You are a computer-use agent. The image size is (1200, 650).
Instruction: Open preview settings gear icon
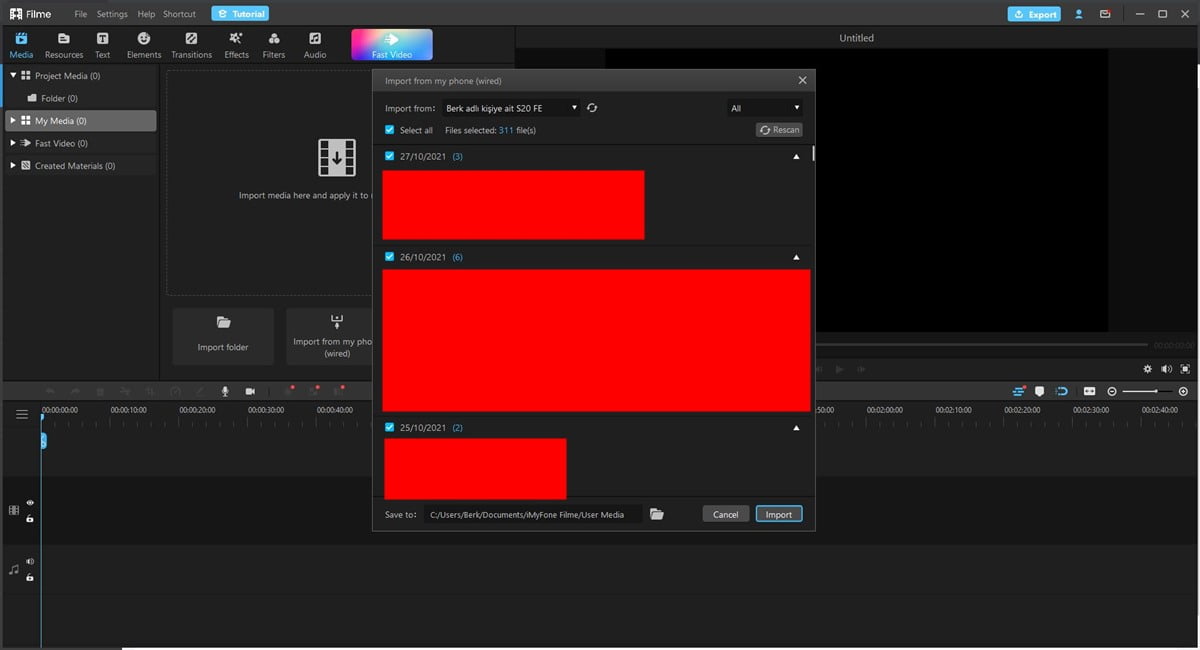pyautogui.click(x=1147, y=369)
